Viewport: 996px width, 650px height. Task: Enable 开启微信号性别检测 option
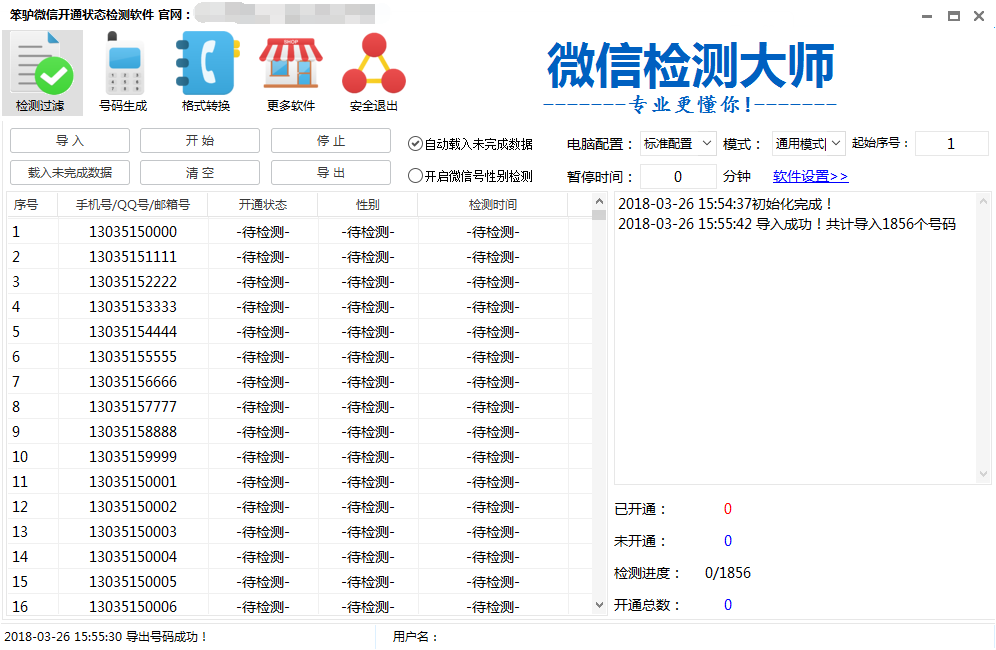pos(470,176)
